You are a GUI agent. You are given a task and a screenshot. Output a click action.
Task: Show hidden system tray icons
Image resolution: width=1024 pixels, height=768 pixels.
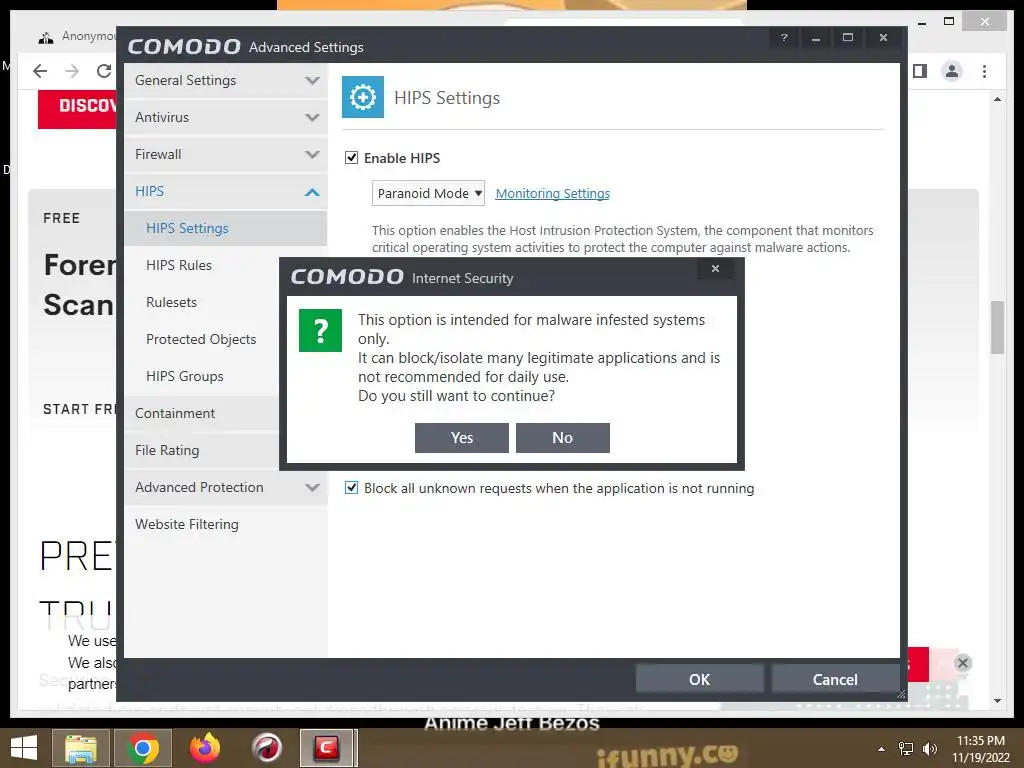[881, 749]
